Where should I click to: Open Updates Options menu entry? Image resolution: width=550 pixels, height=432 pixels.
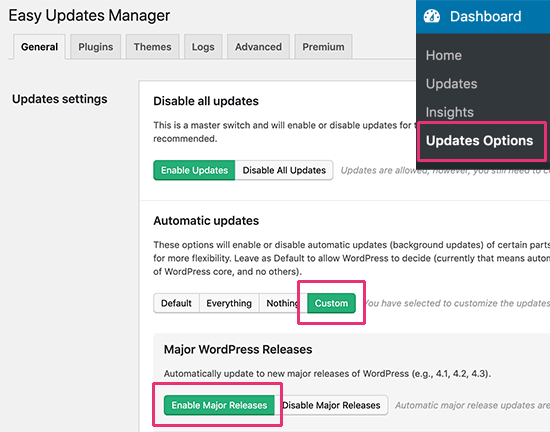[479, 141]
